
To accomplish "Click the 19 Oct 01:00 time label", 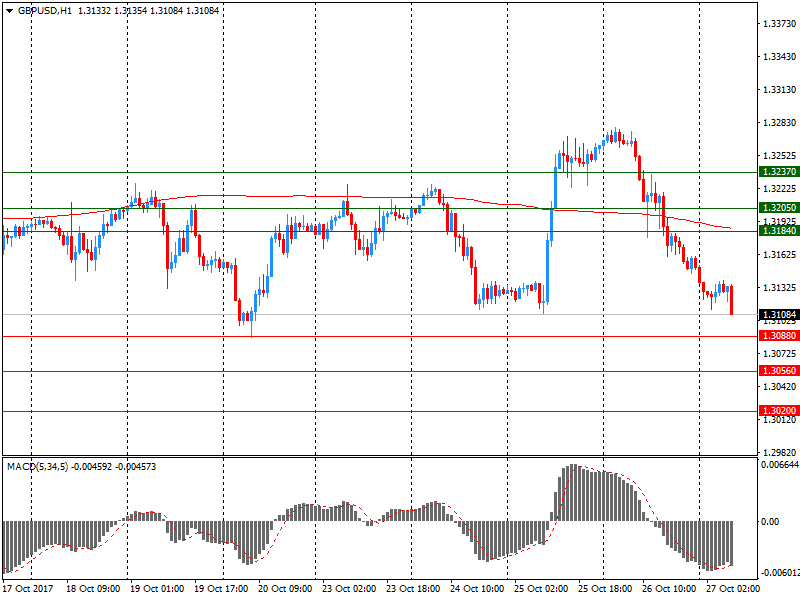I will coord(157,589).
